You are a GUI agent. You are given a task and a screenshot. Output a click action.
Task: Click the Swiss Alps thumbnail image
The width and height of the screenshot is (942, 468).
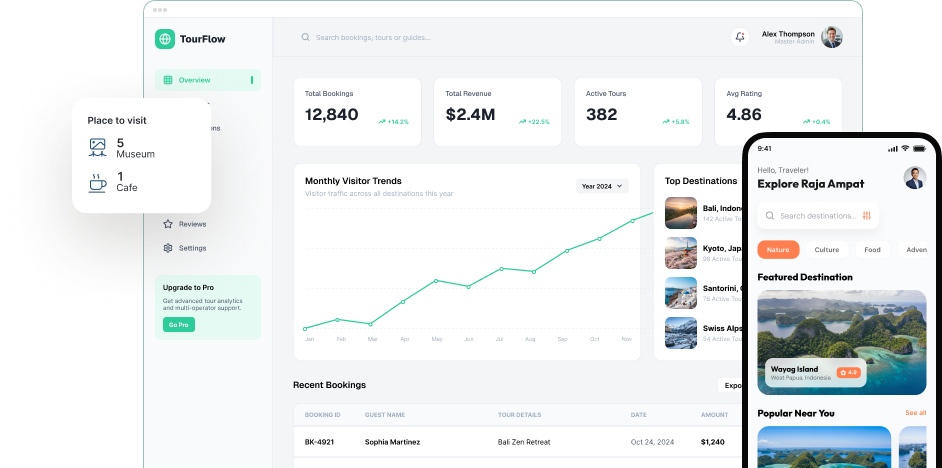click(681, 333)
